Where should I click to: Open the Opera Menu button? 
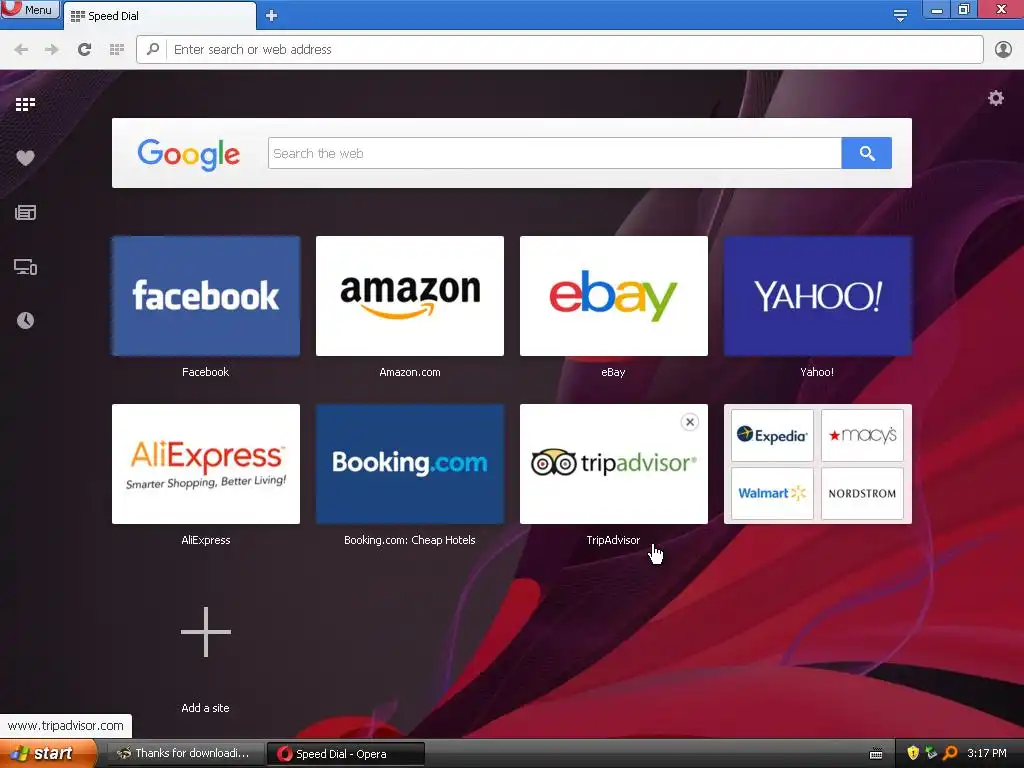coord(29,9)
